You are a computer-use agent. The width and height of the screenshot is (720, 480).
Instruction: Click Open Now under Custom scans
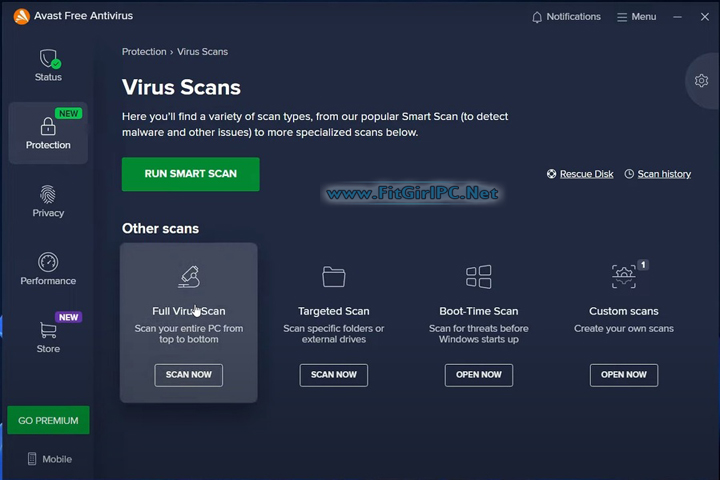624,374
